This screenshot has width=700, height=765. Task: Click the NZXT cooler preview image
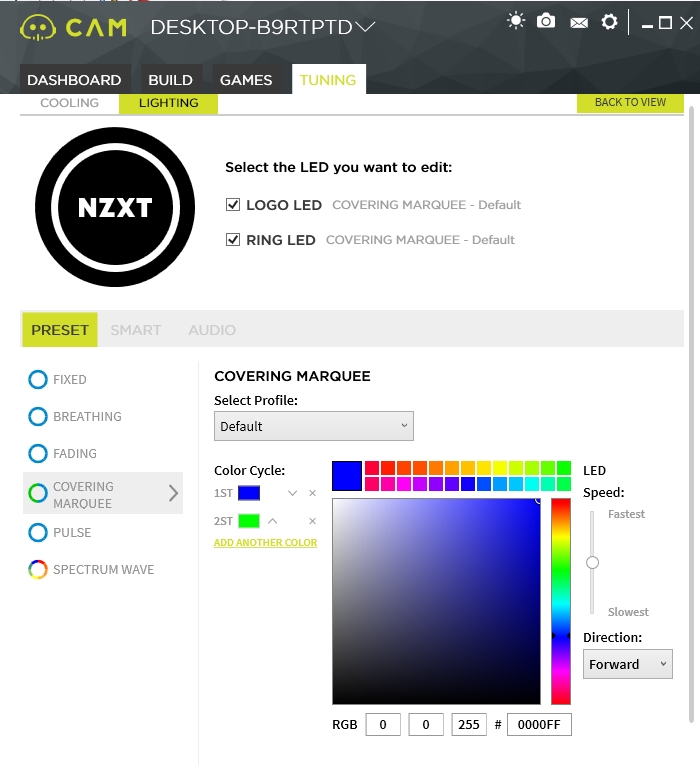point(115,207)
